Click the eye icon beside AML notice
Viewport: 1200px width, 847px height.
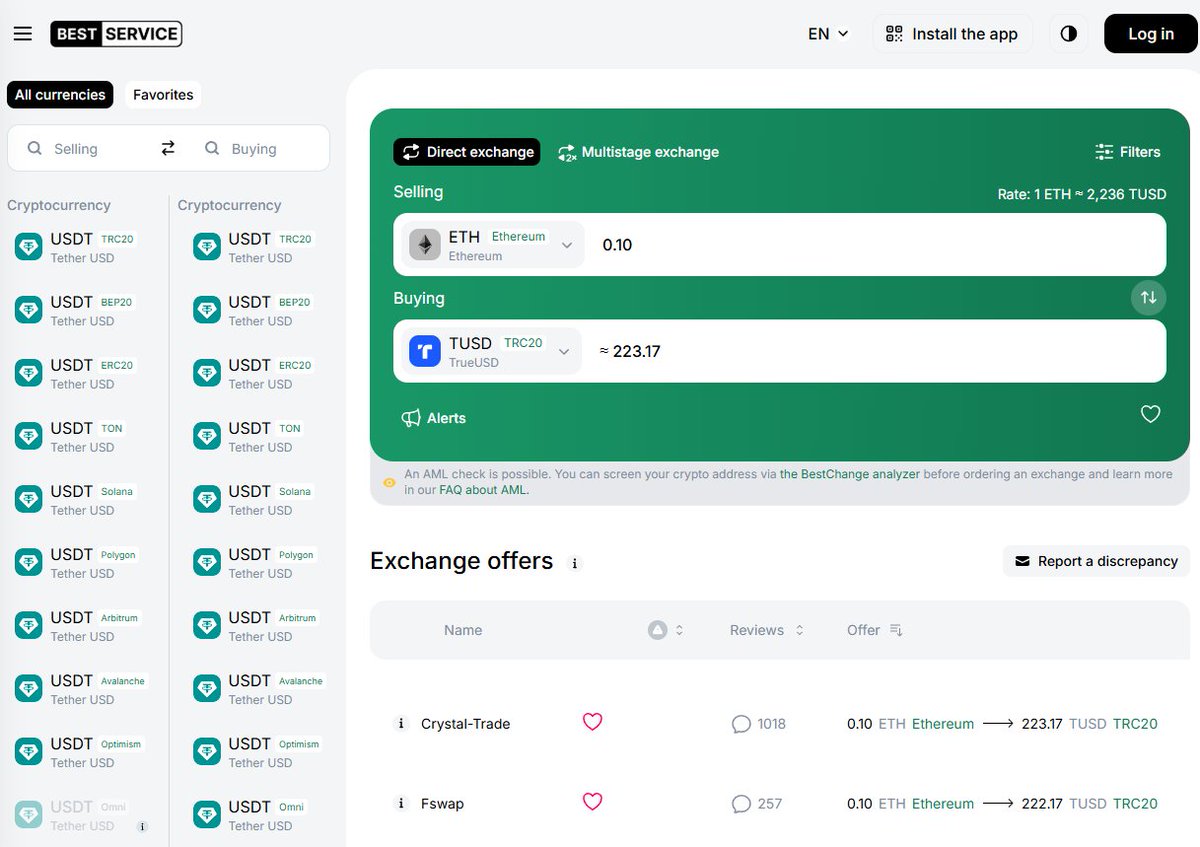(x=390, y=483)
